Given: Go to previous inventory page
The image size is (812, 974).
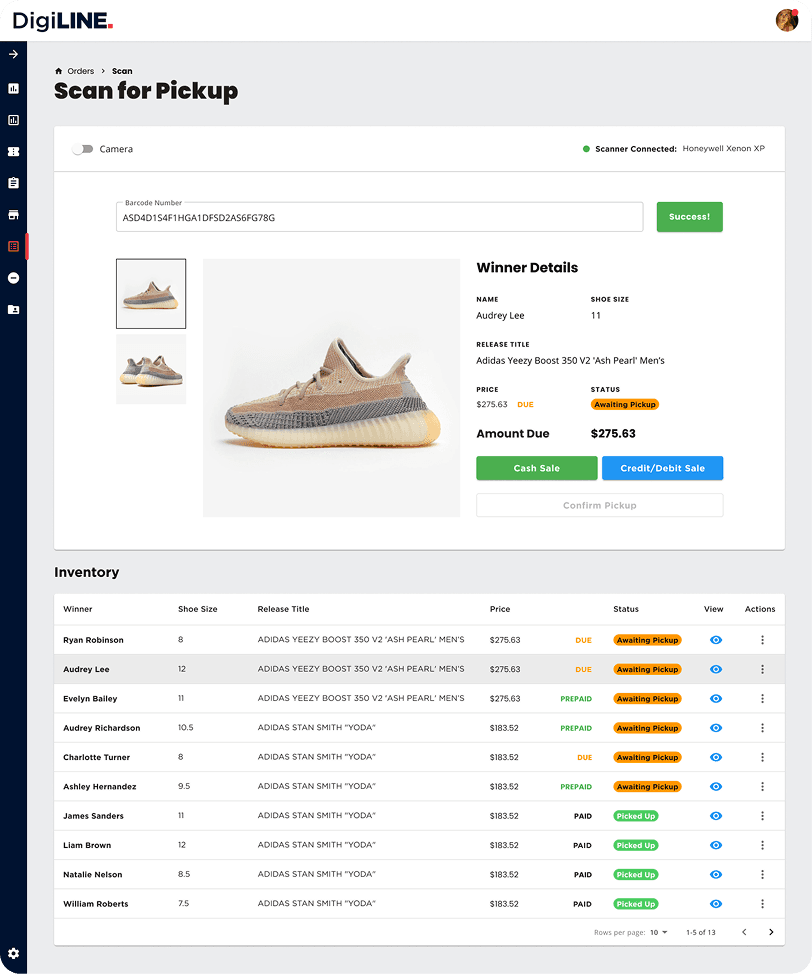Looking at the screenshot, I should point(744,932).
